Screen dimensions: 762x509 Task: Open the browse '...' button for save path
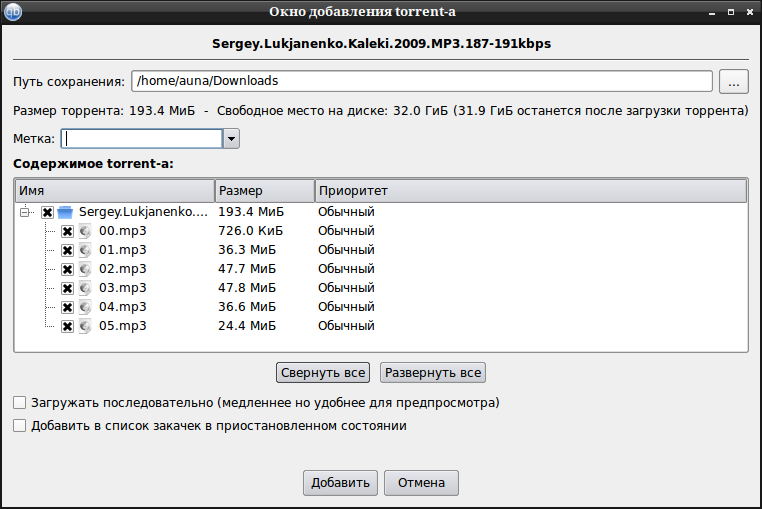[734, 81]
